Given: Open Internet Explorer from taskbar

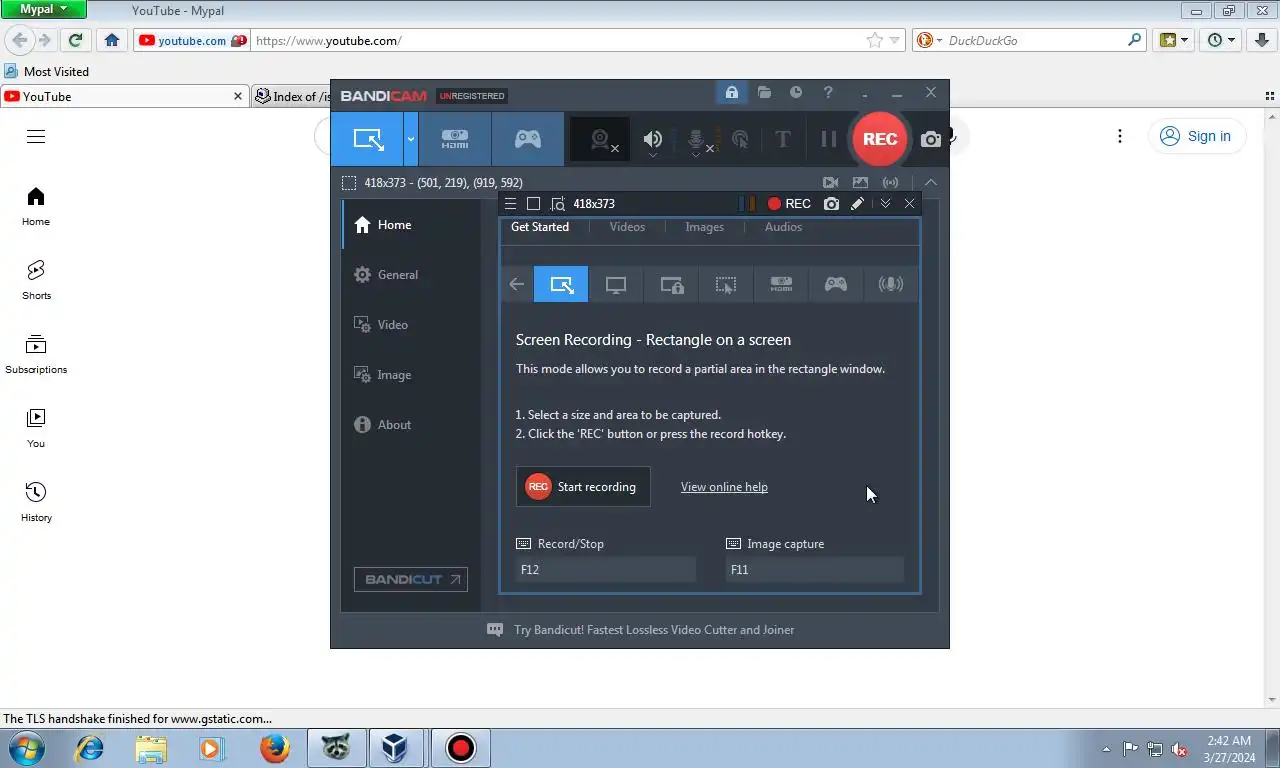Looking at the screenshot, I should coord(90,748).
